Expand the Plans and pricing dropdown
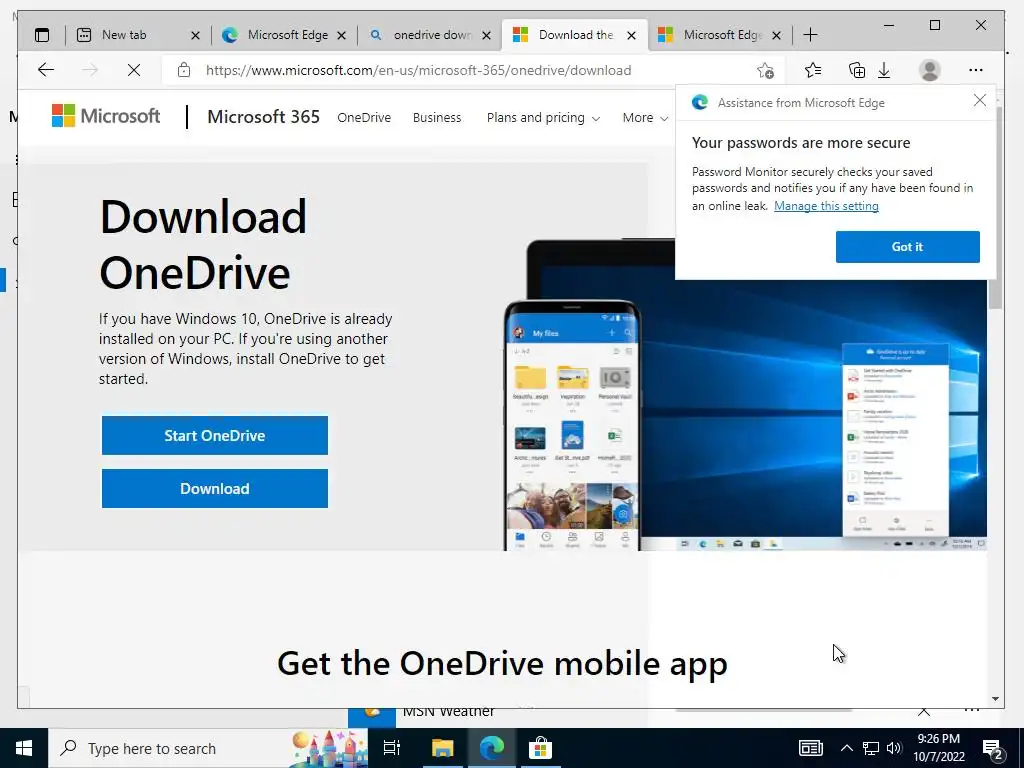1024x768 pixels. [543, 118]
